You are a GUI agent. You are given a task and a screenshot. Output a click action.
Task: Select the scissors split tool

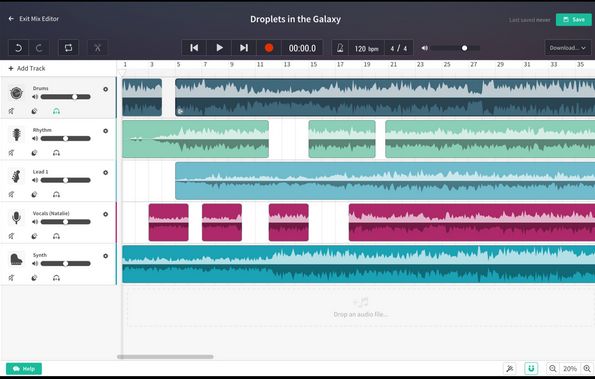pyautogui.click(x=98, y=48)
